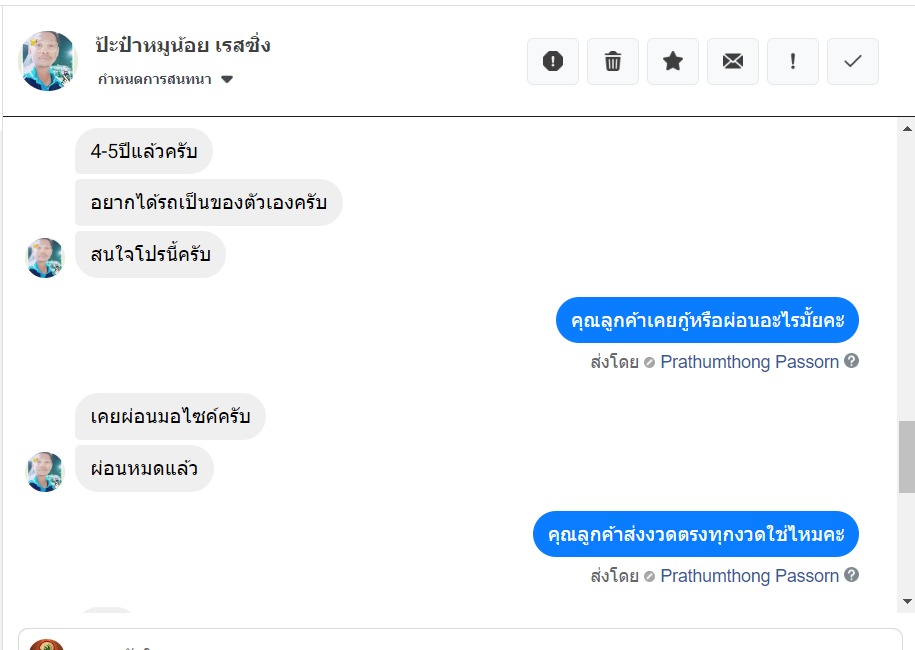Image resolution: width=915 pixels, height=650 pixels.
Task: Open first Prathumthong Passorn sender link
Action: [x=749, y=362]
